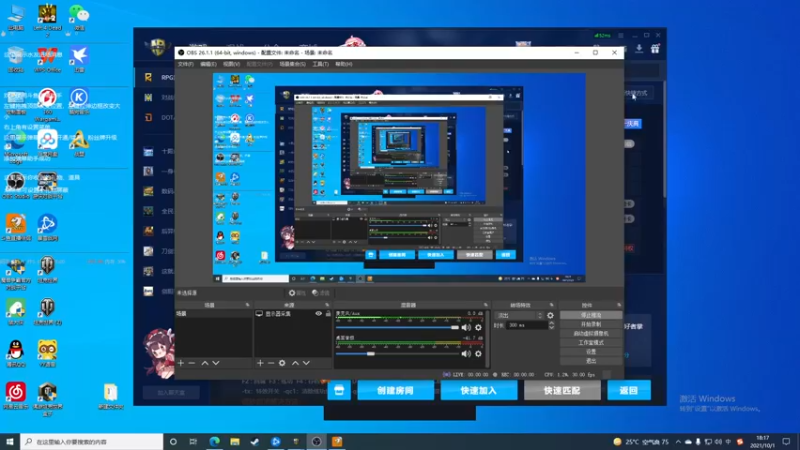Remove the selected scene with the minus icon

[x=192, y=363]
